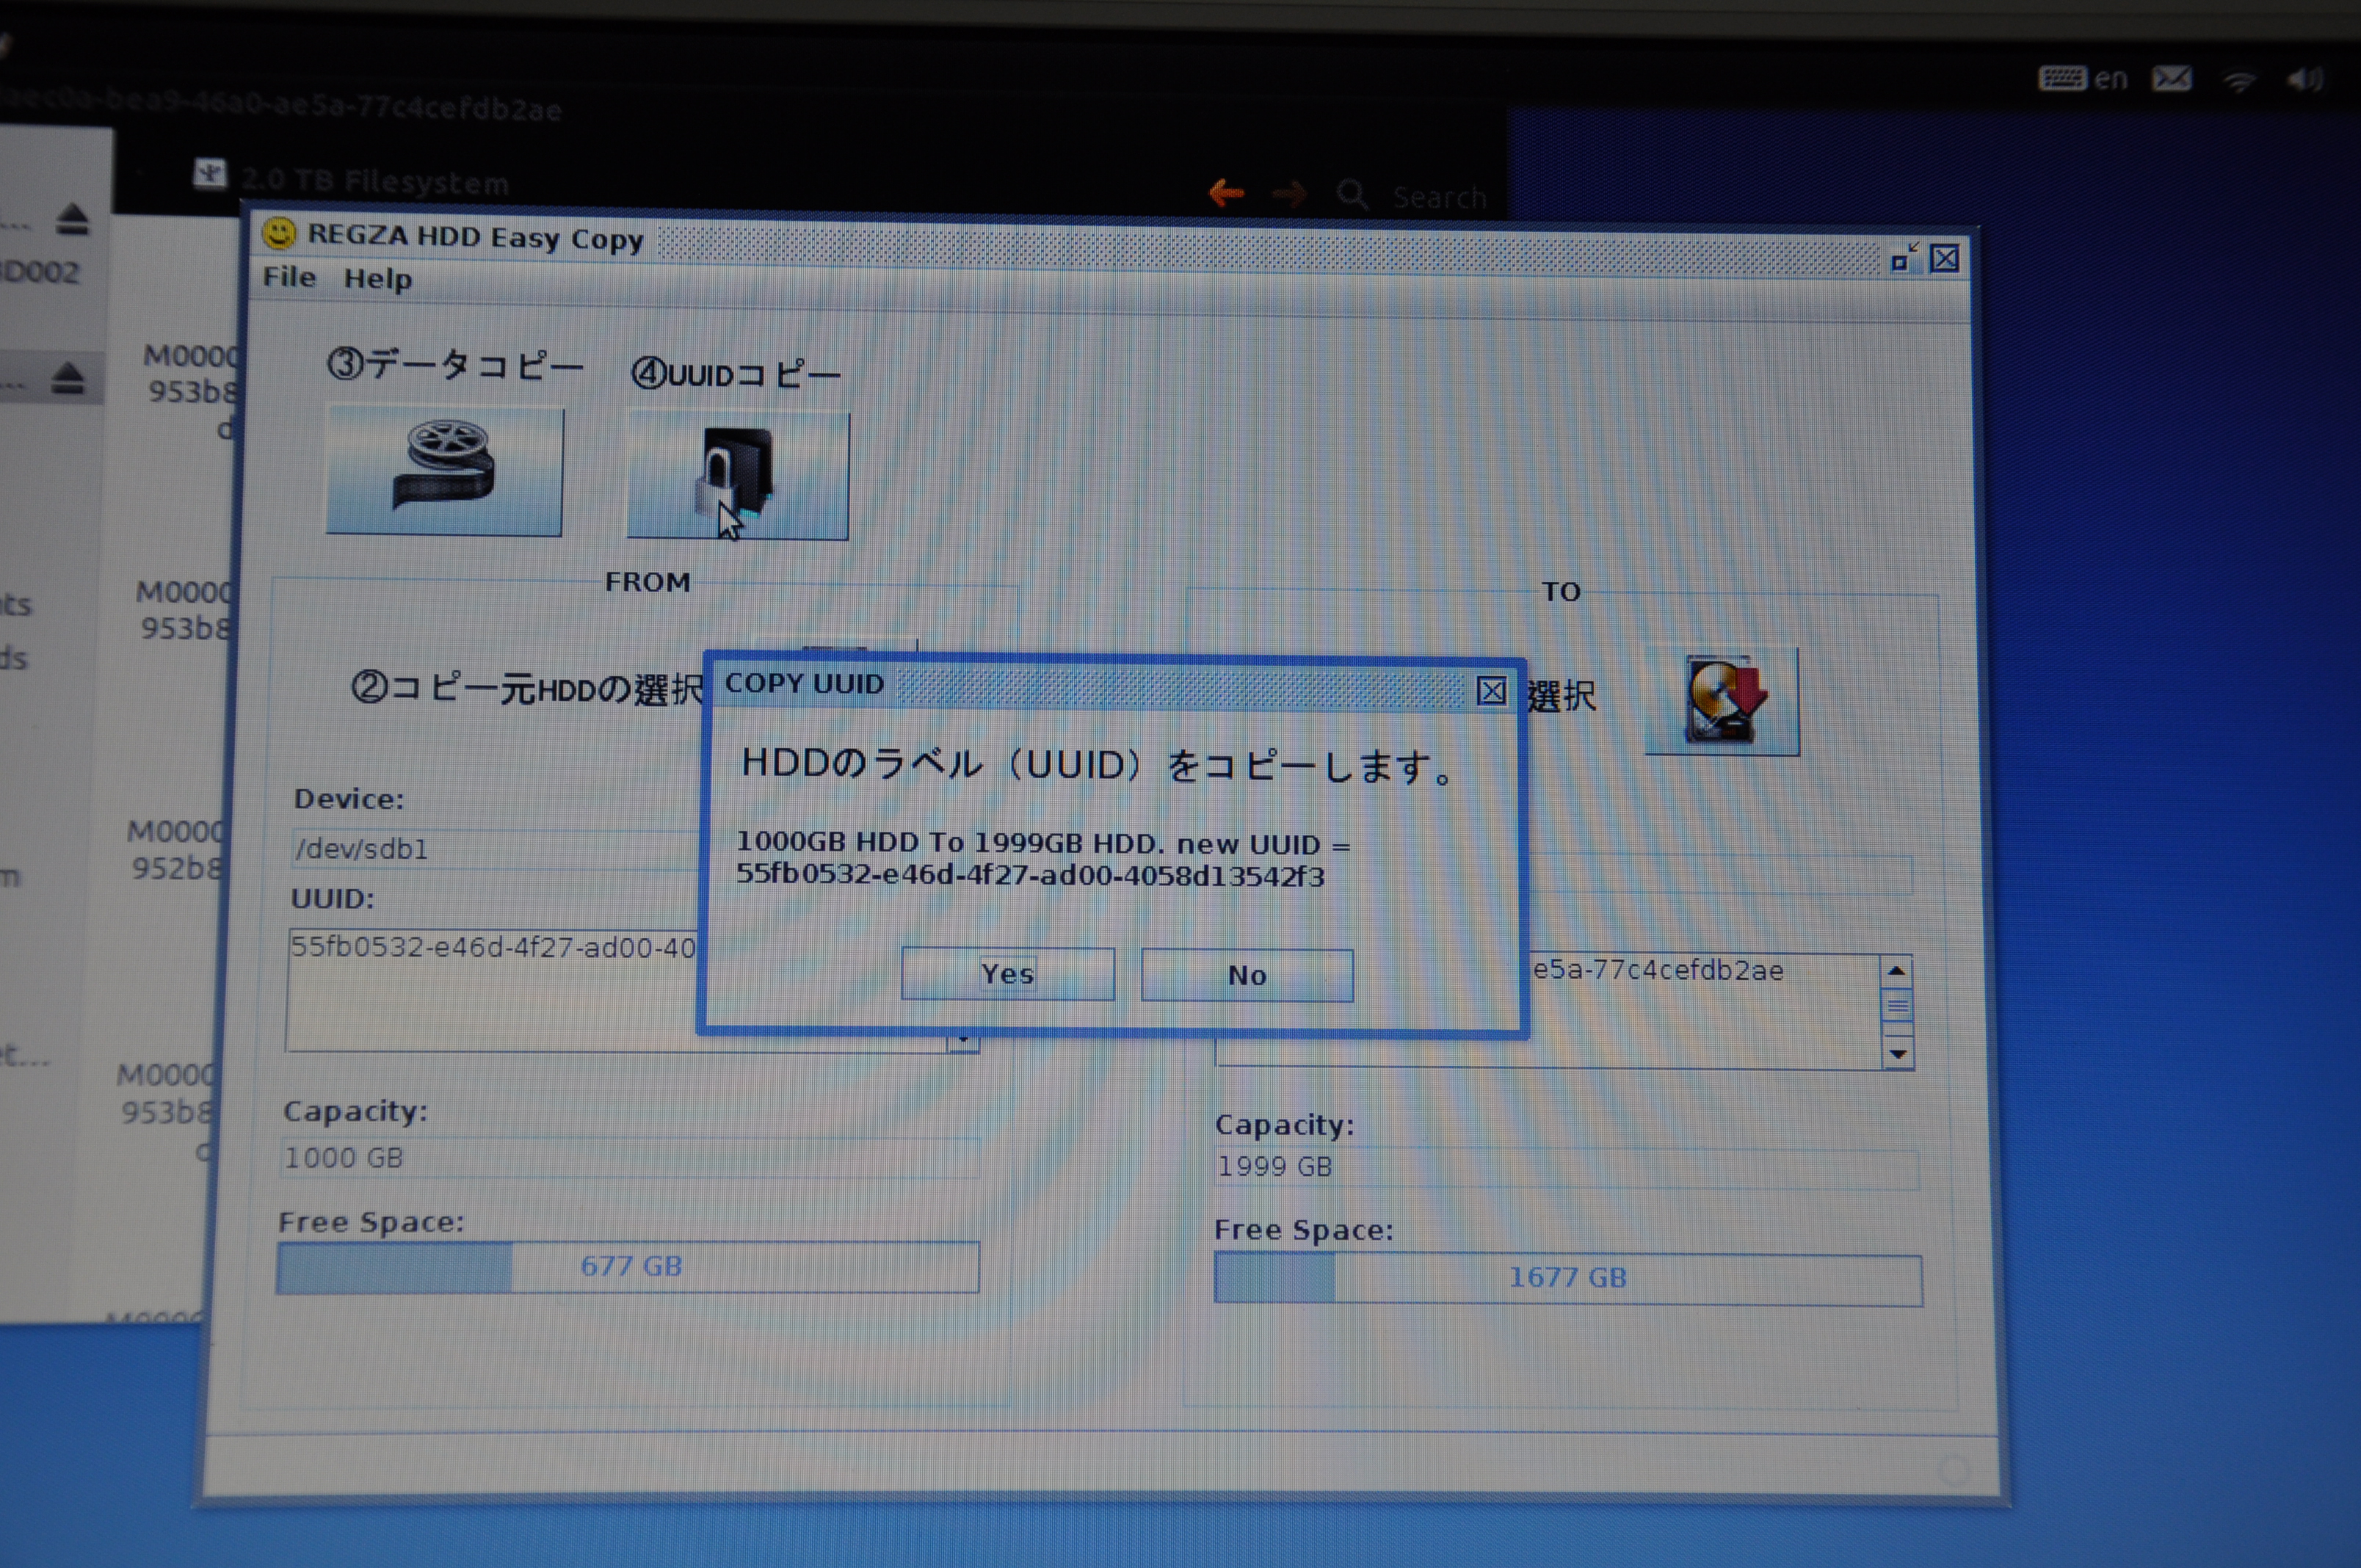Click the TO UUID text ending 77c4cefdb2ae
Viewport: 2361px width, 1568px height.
(x=1657, y=970)
